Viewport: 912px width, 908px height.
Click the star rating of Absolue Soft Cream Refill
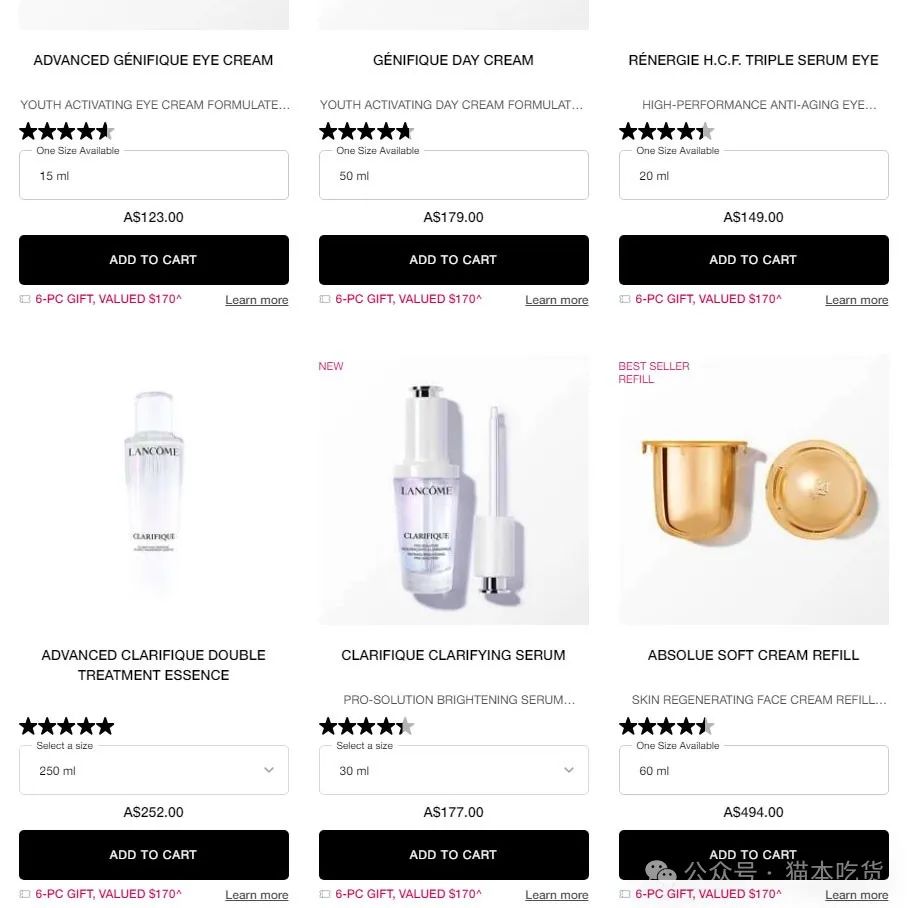click(x=667, y=727)
